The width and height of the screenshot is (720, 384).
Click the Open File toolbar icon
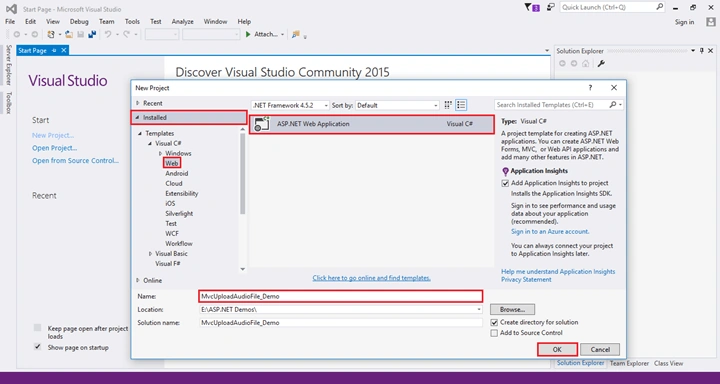tap(69, 34)
